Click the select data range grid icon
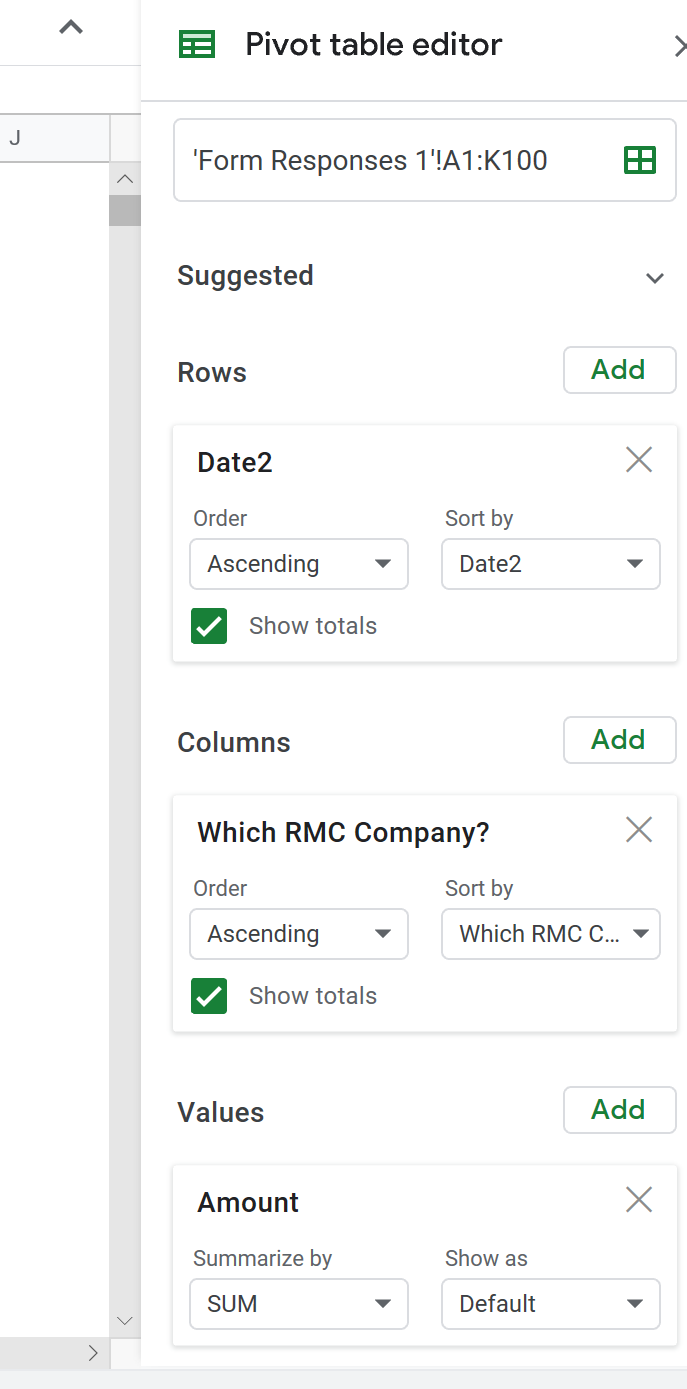The image size is (687, 1389). pos(639,160)
